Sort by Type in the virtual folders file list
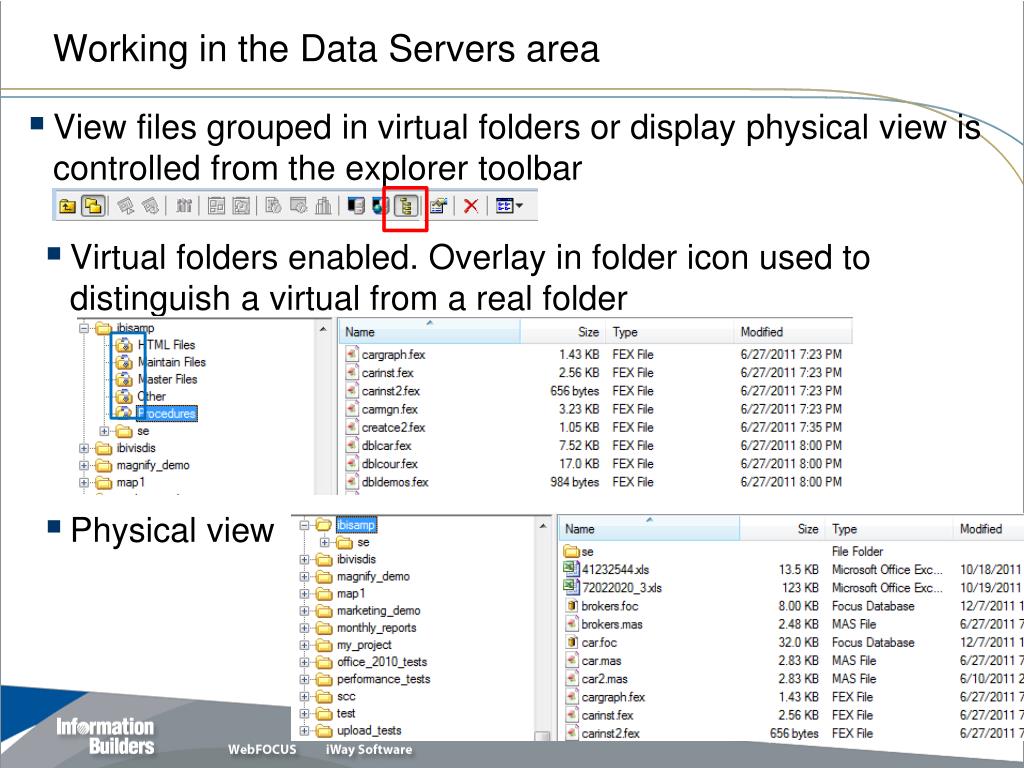The image size is (1024, 768). pos(670,332)
